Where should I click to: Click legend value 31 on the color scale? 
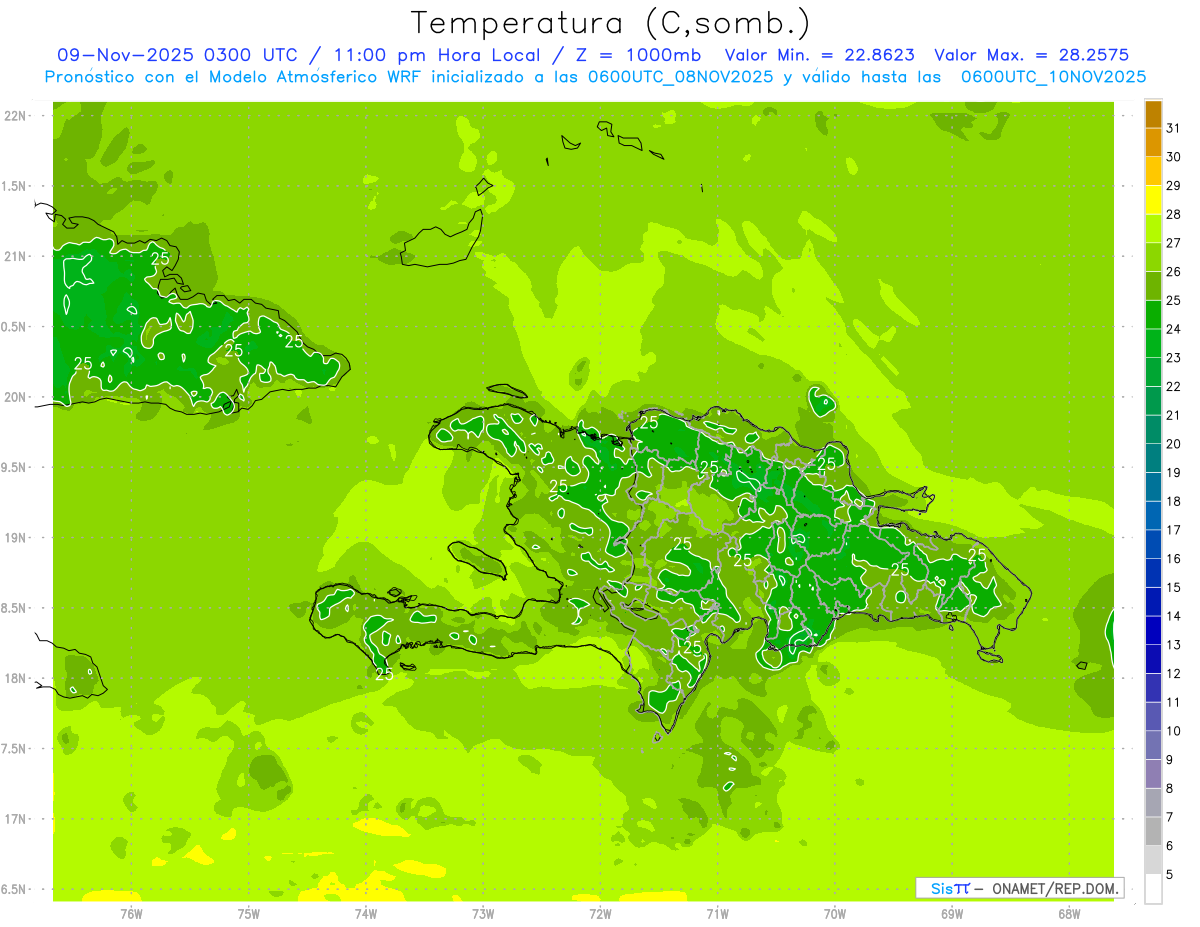[1173, 128]
